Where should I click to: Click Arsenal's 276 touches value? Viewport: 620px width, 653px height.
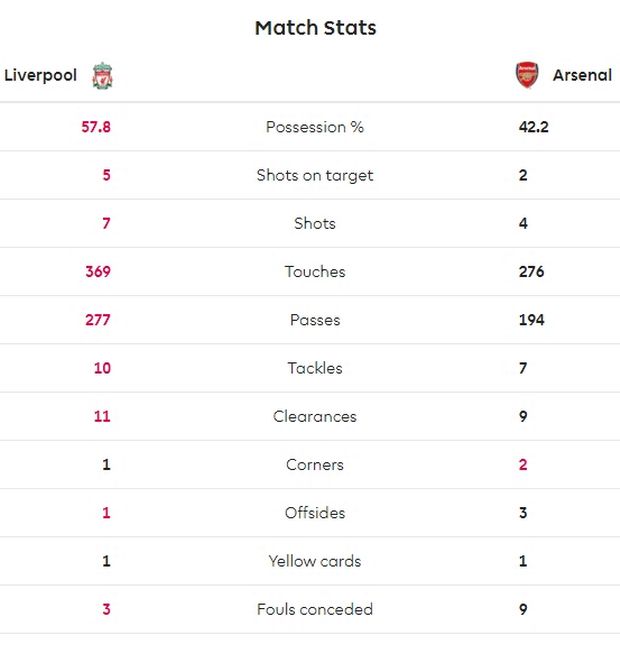[x=532, y=272]
